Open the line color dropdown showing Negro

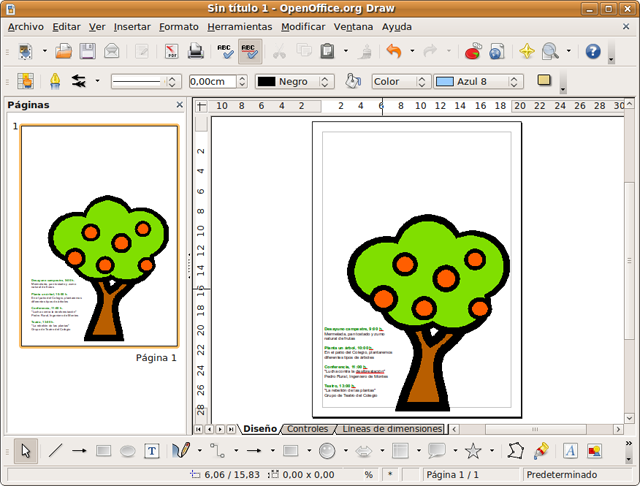(x=295, y=81)
